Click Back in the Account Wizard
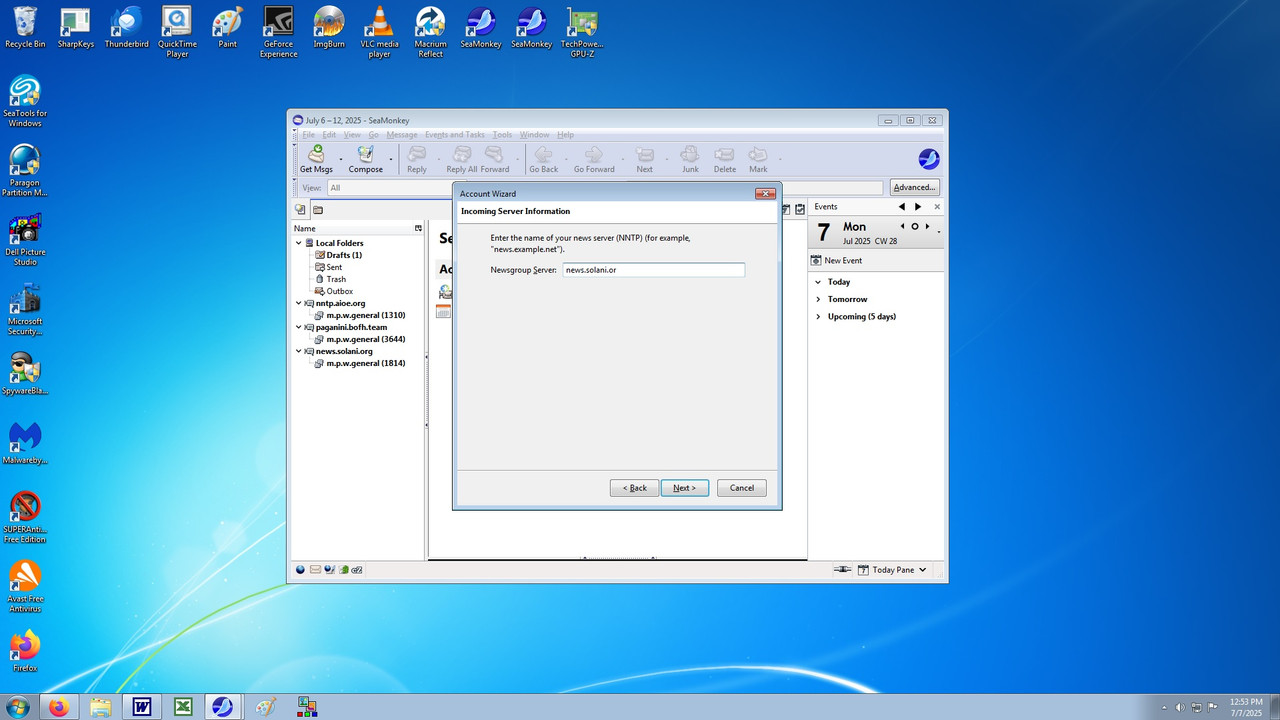1280x720 pixels. 635,488
